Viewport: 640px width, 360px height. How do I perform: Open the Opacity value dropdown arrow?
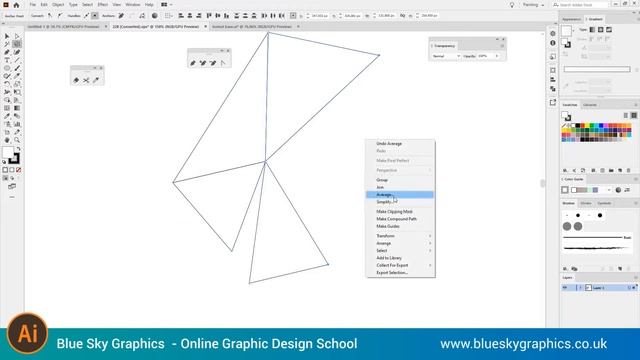click(497, 56)
